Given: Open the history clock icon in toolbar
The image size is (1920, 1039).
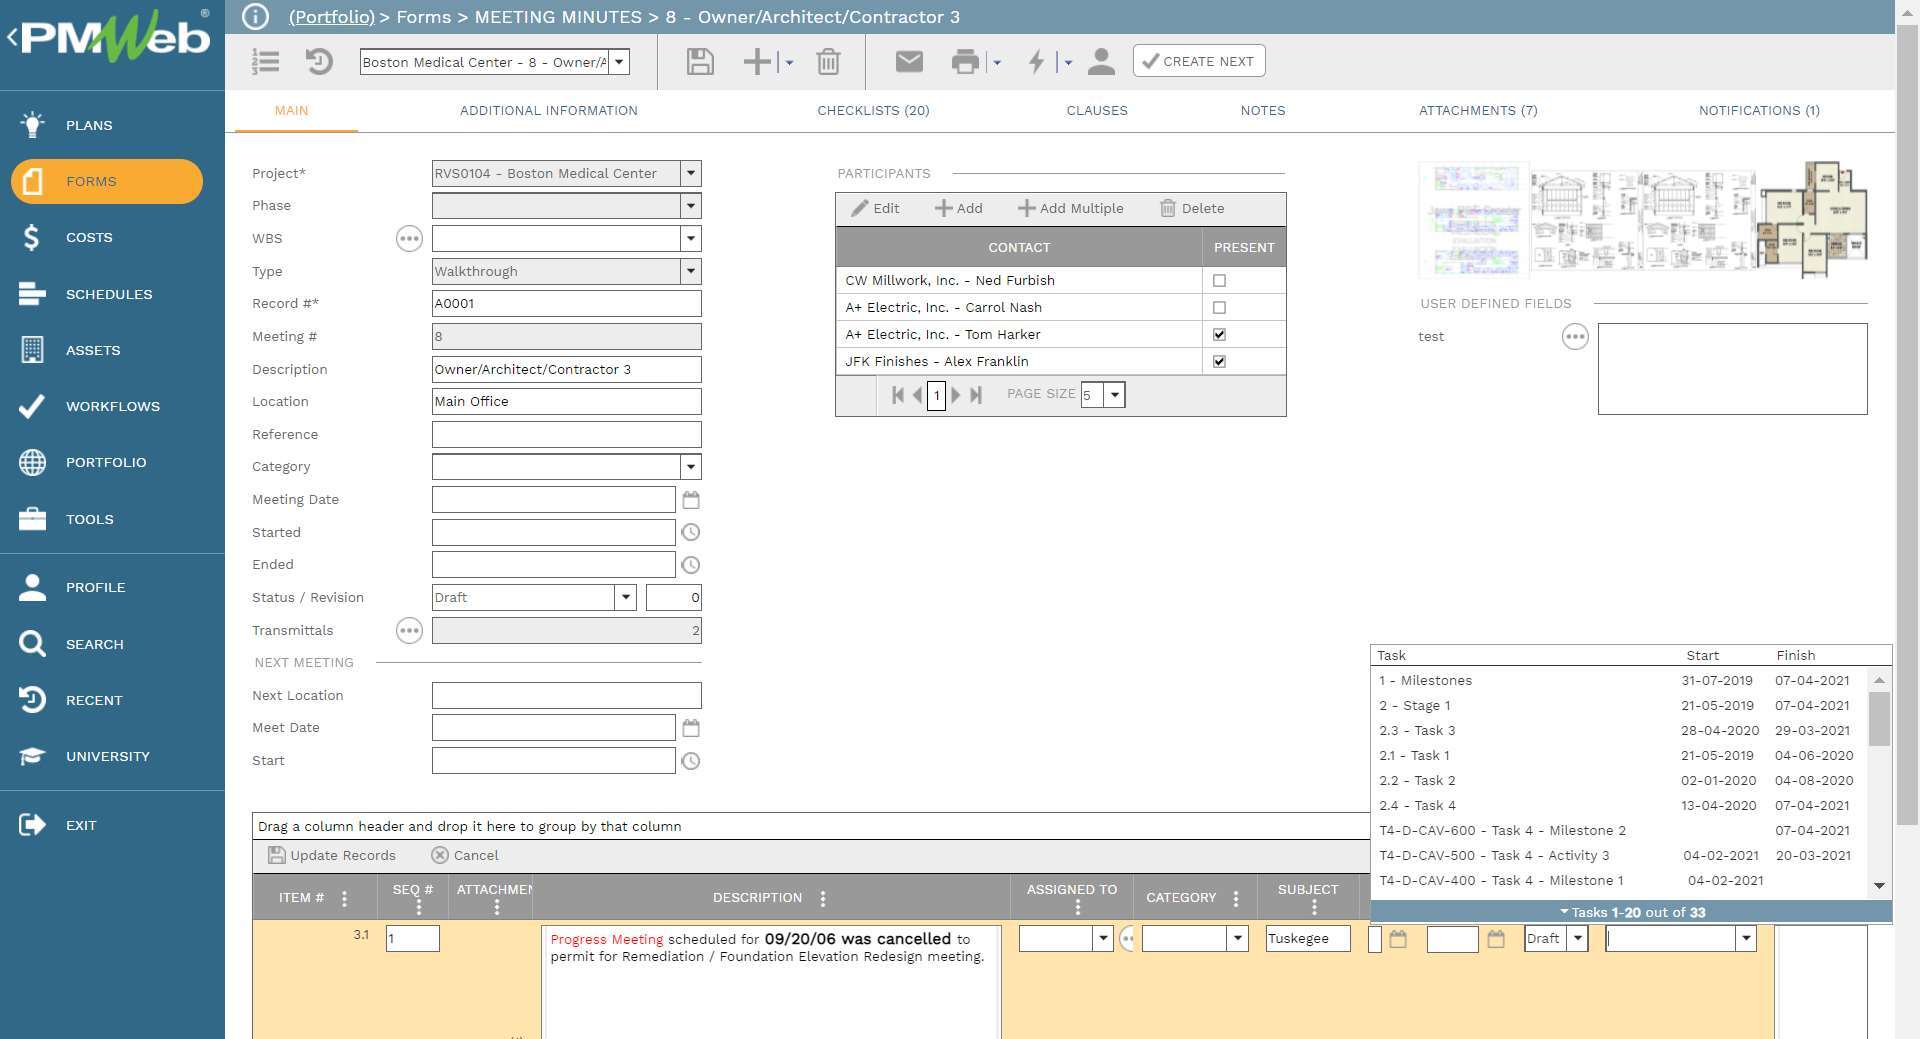Looking at the screenshot, I should [x=319, y=62].
